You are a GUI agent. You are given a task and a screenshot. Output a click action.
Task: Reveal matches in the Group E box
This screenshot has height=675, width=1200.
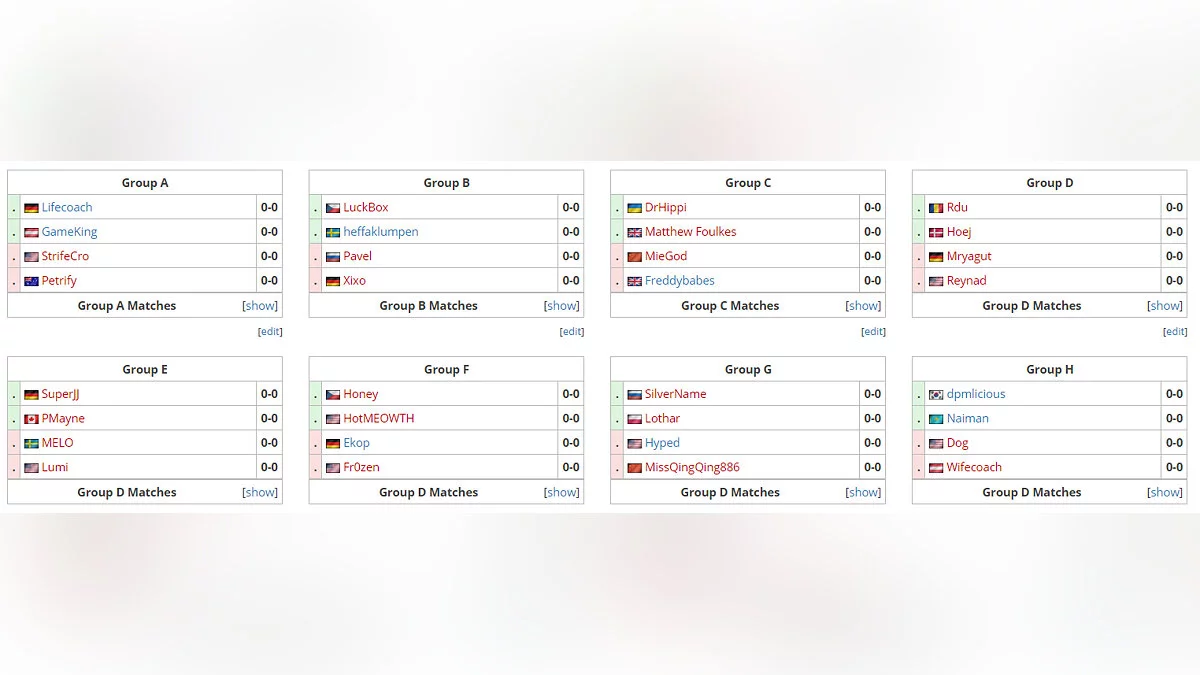[x=260, y=492]
